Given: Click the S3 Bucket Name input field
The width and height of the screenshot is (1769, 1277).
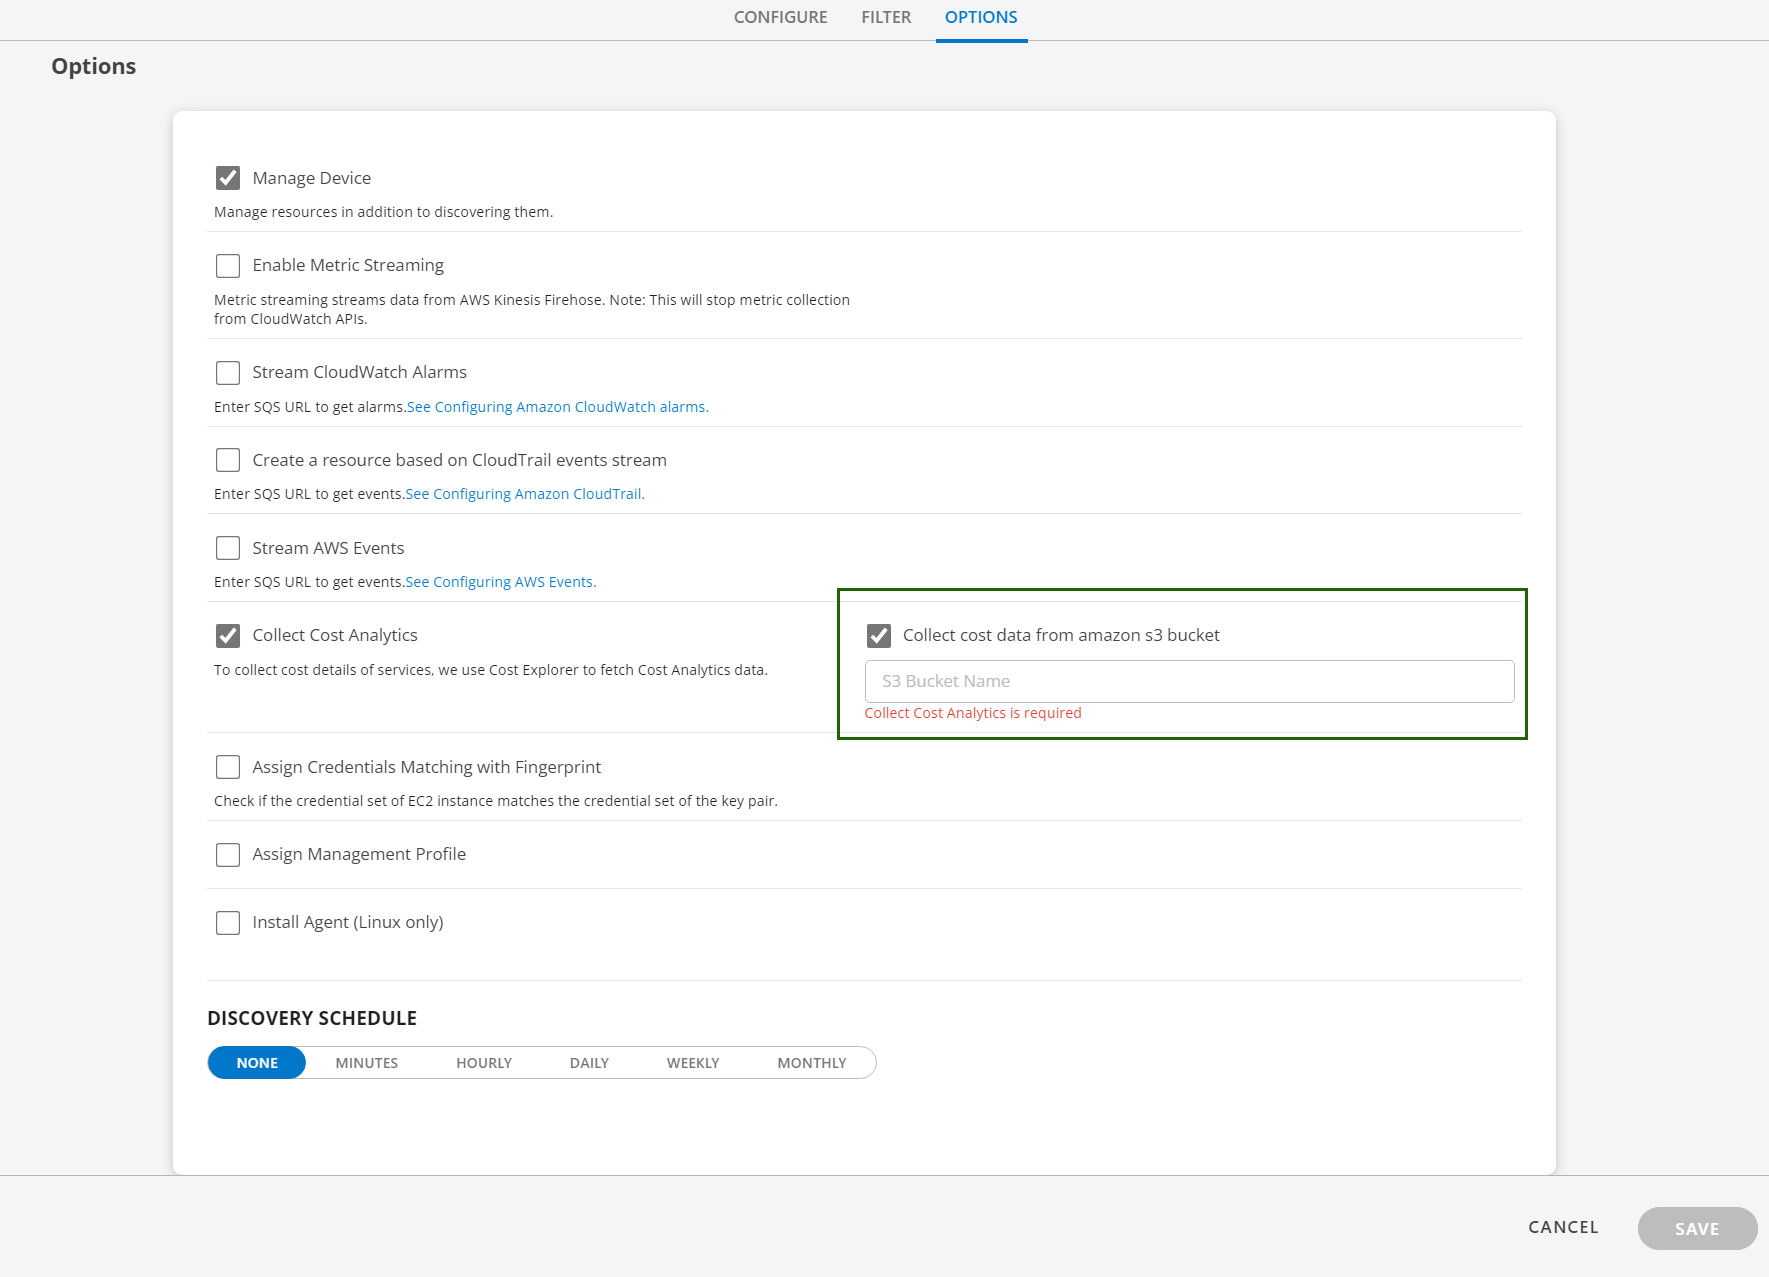Looking at the screenshot, I should click(1189, 681).
